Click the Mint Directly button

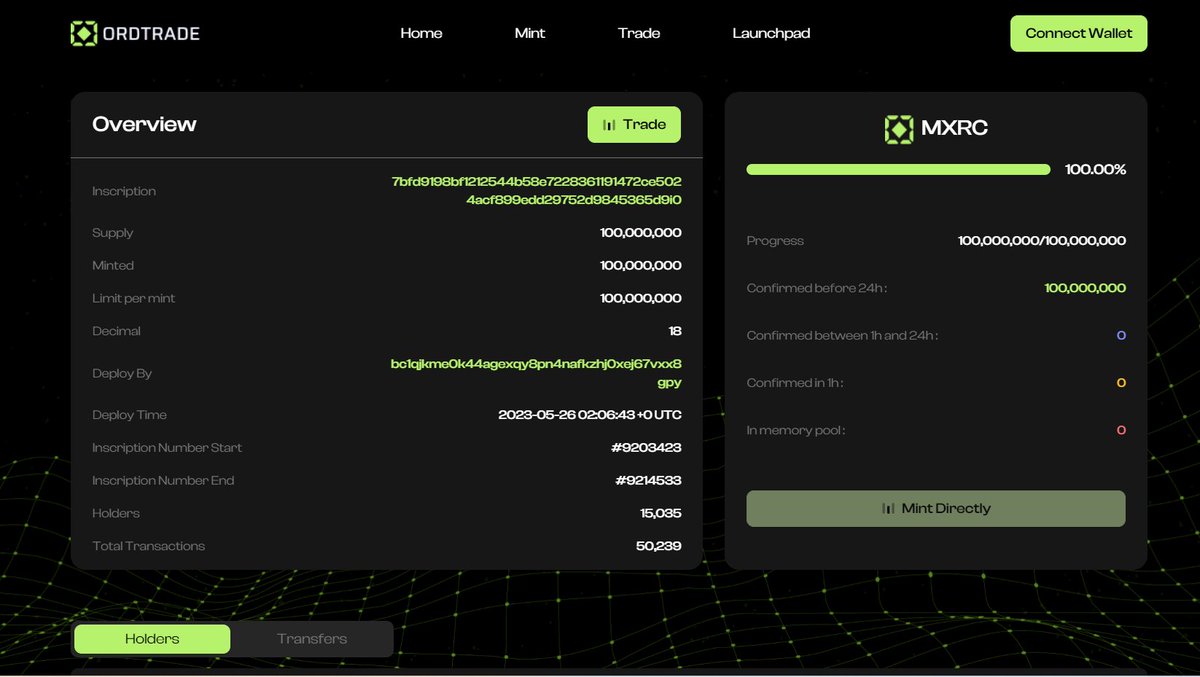point(936,508)
